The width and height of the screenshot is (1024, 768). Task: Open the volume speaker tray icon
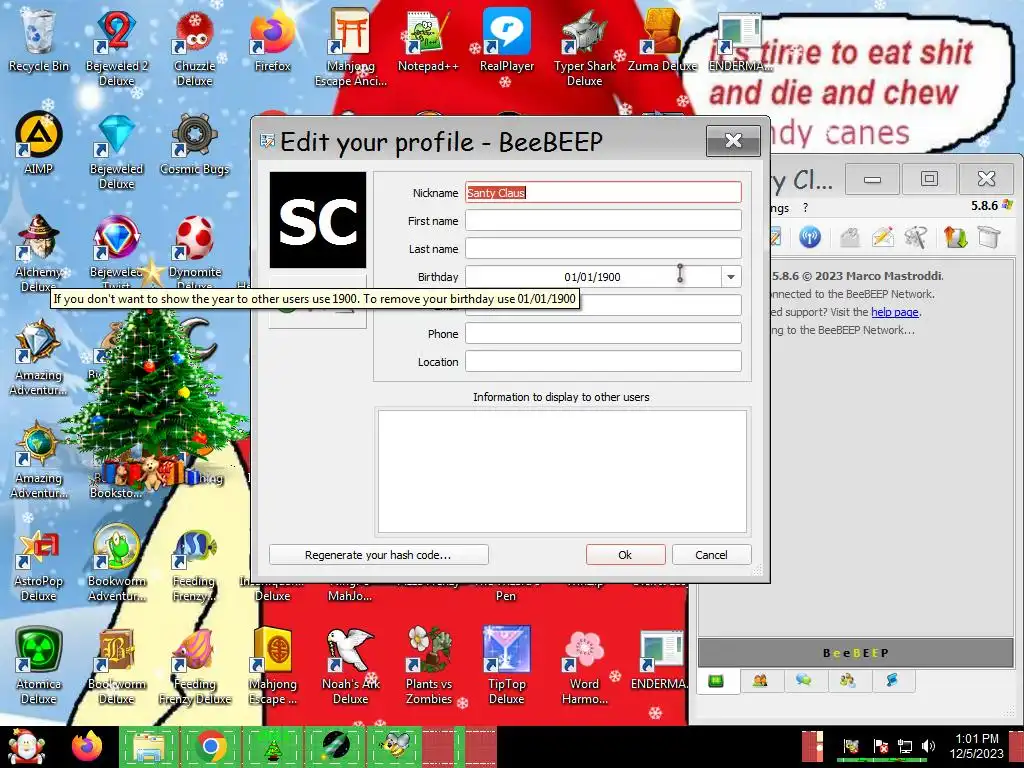(928, 746)
